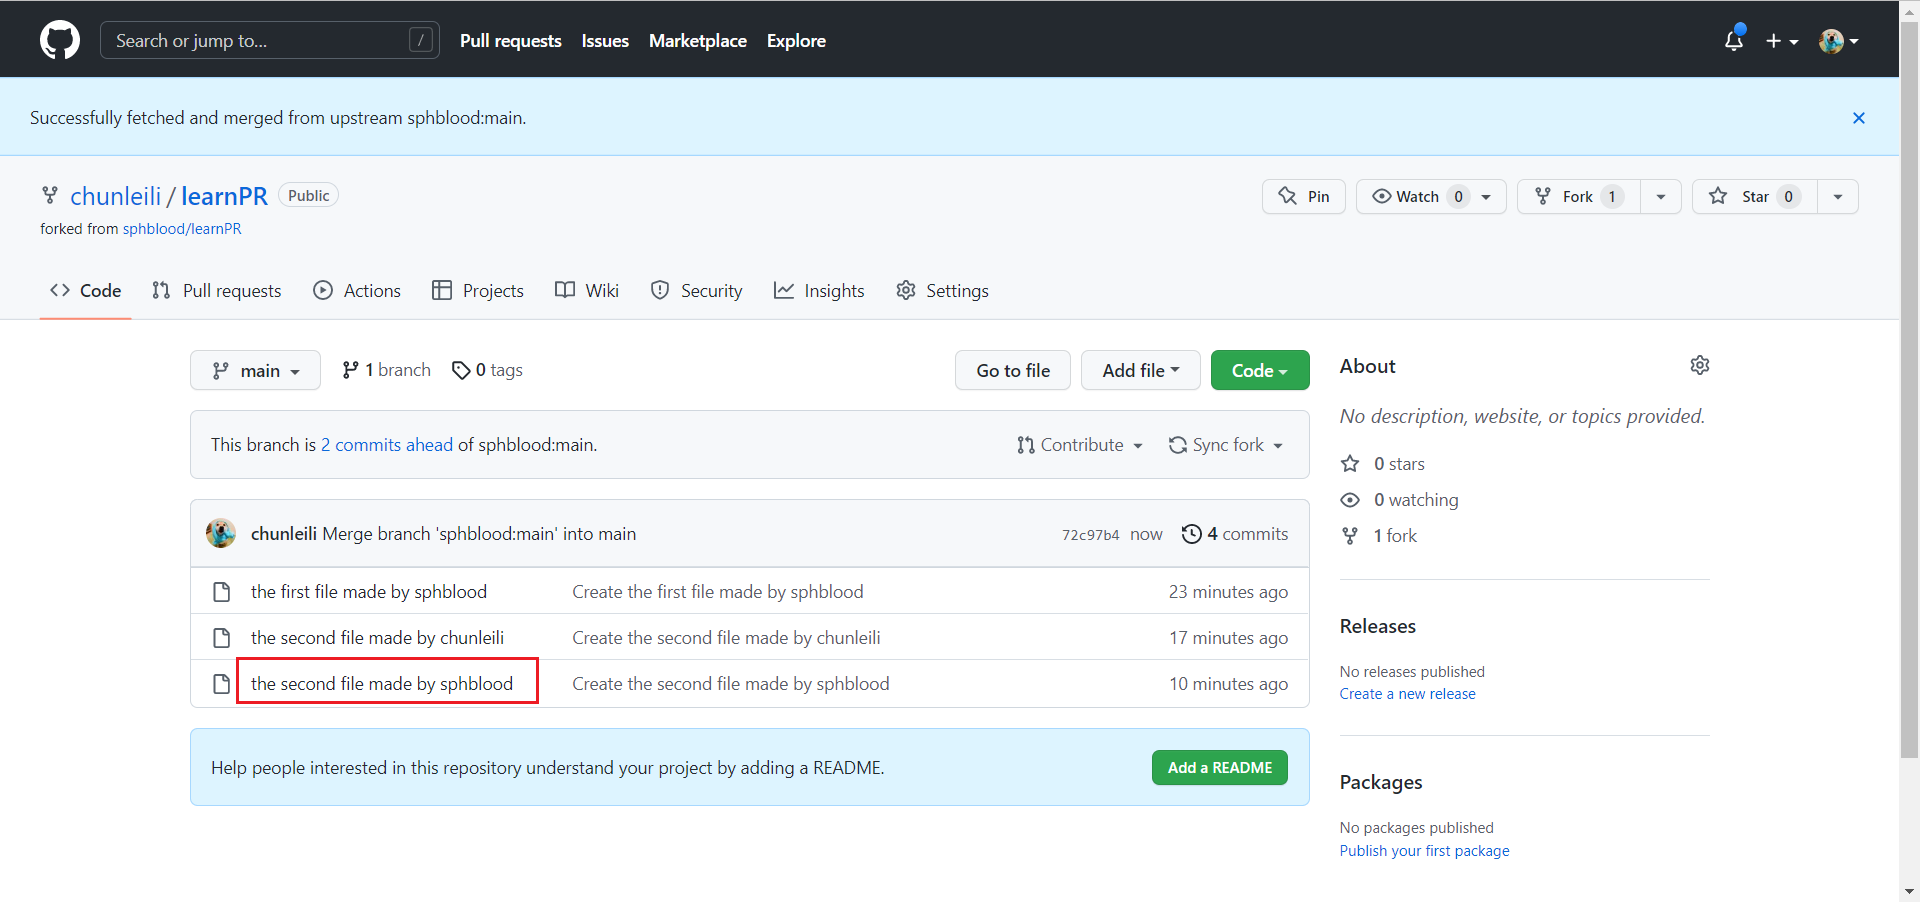Open Pull requests in top navigation

tap(511, 41)
